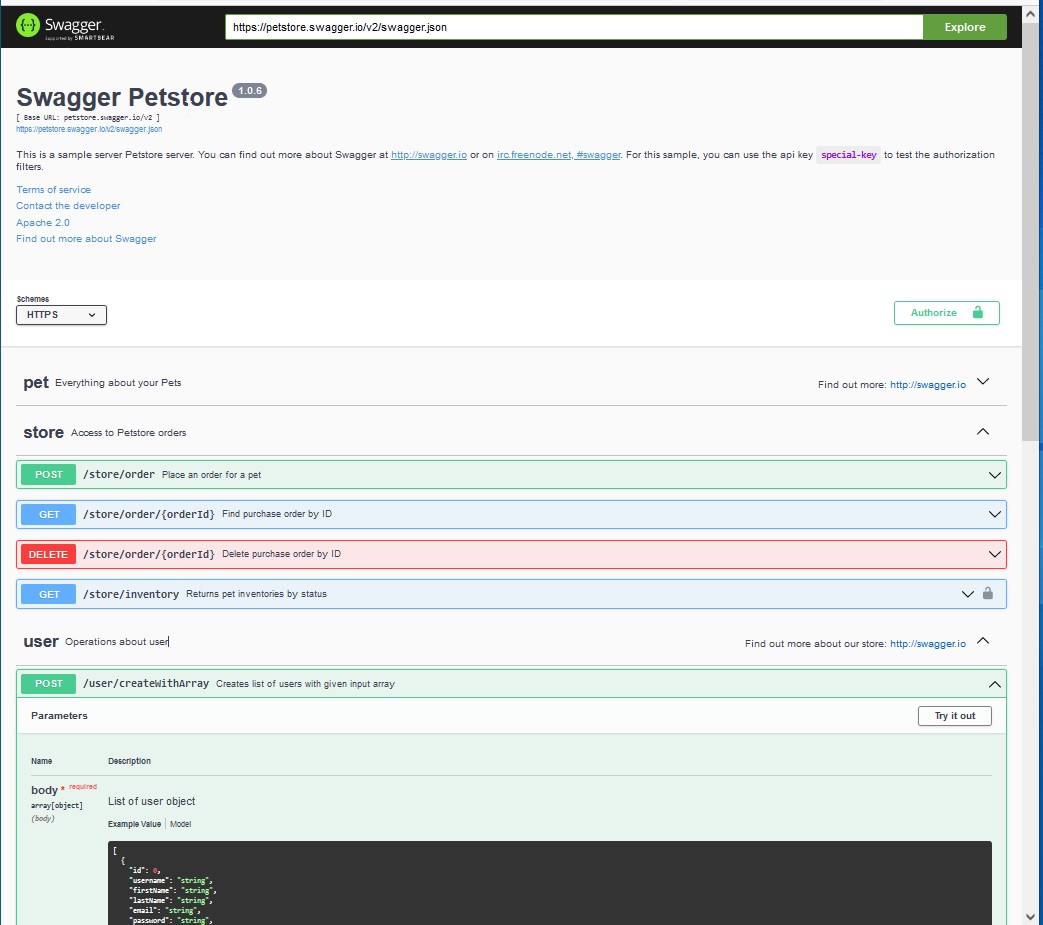Switch to the Model tab
Screen dimensions: 1043x925
click(180, 824)
